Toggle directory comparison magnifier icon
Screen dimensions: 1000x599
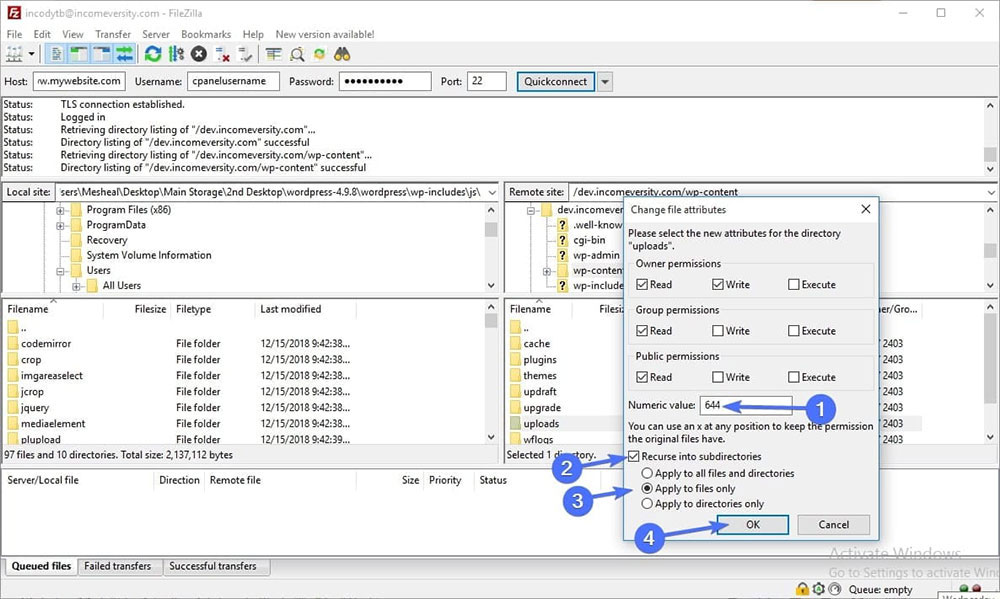(x=297, y=54)
